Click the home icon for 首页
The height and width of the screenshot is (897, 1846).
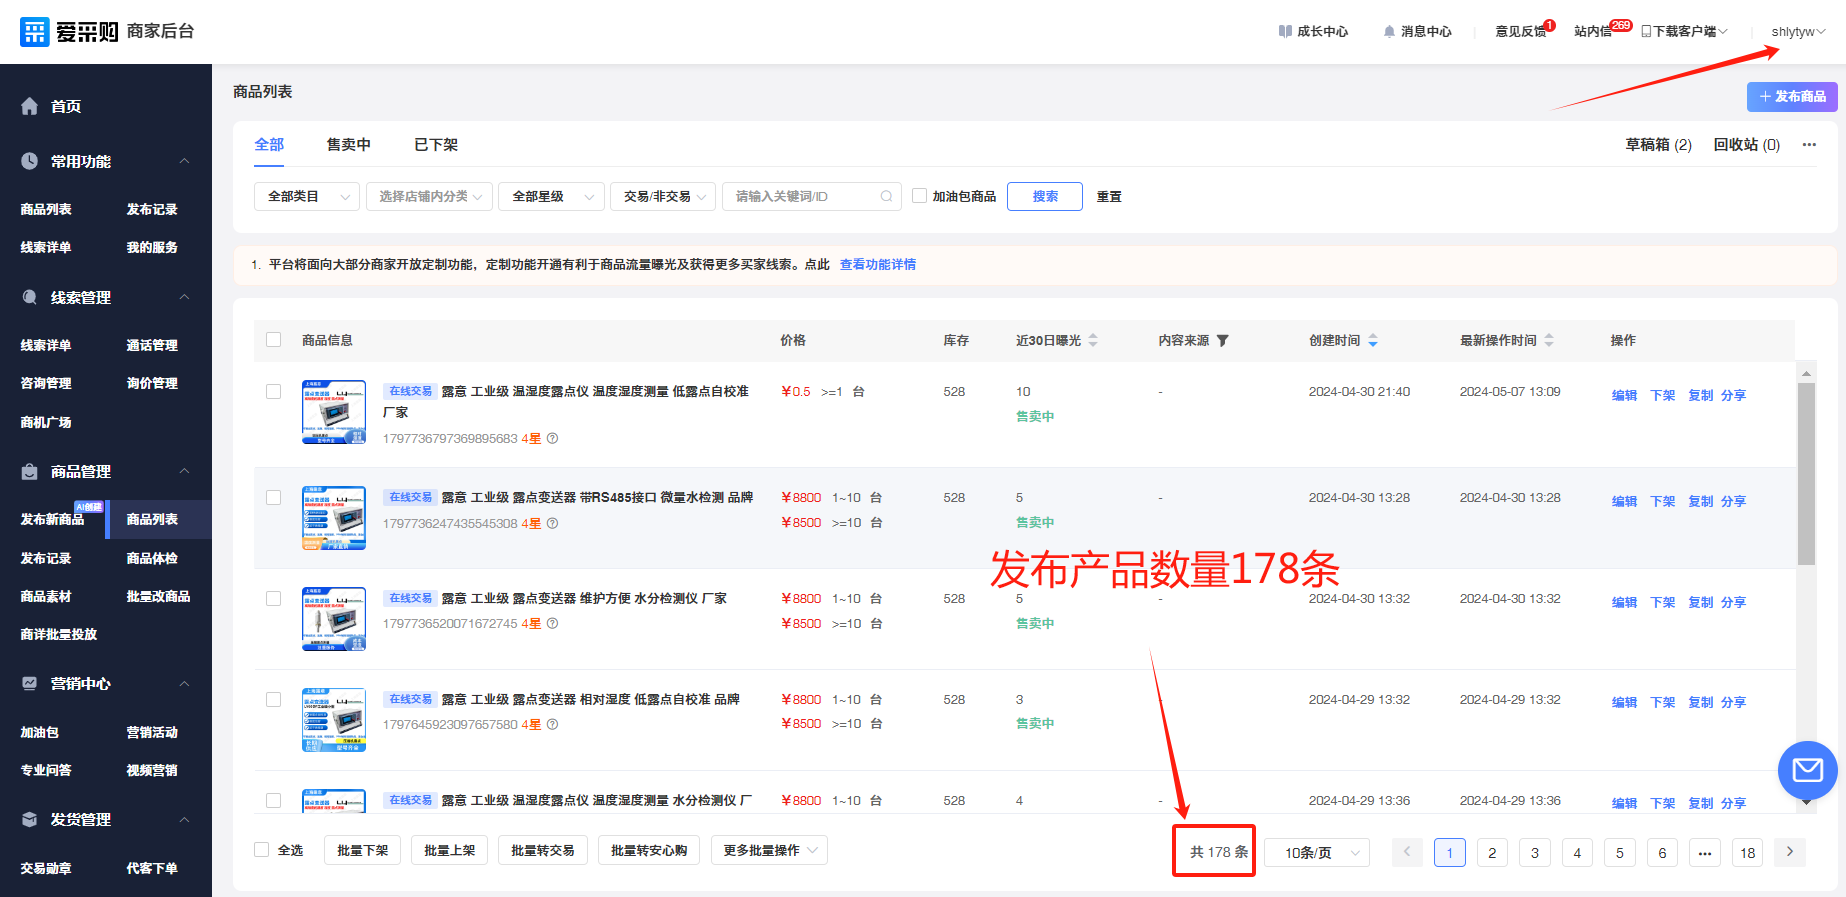[x=30, y=106]
